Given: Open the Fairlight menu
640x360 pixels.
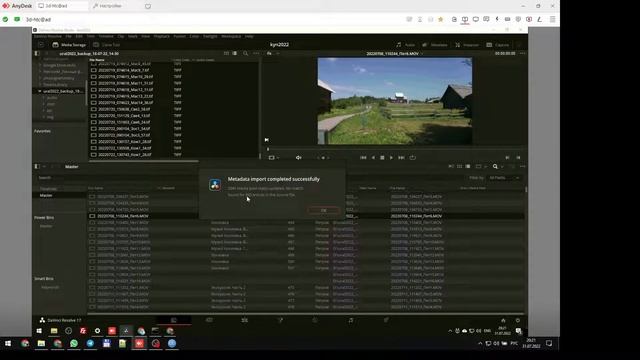Looking at the screenshot, I should coord(210,36).
